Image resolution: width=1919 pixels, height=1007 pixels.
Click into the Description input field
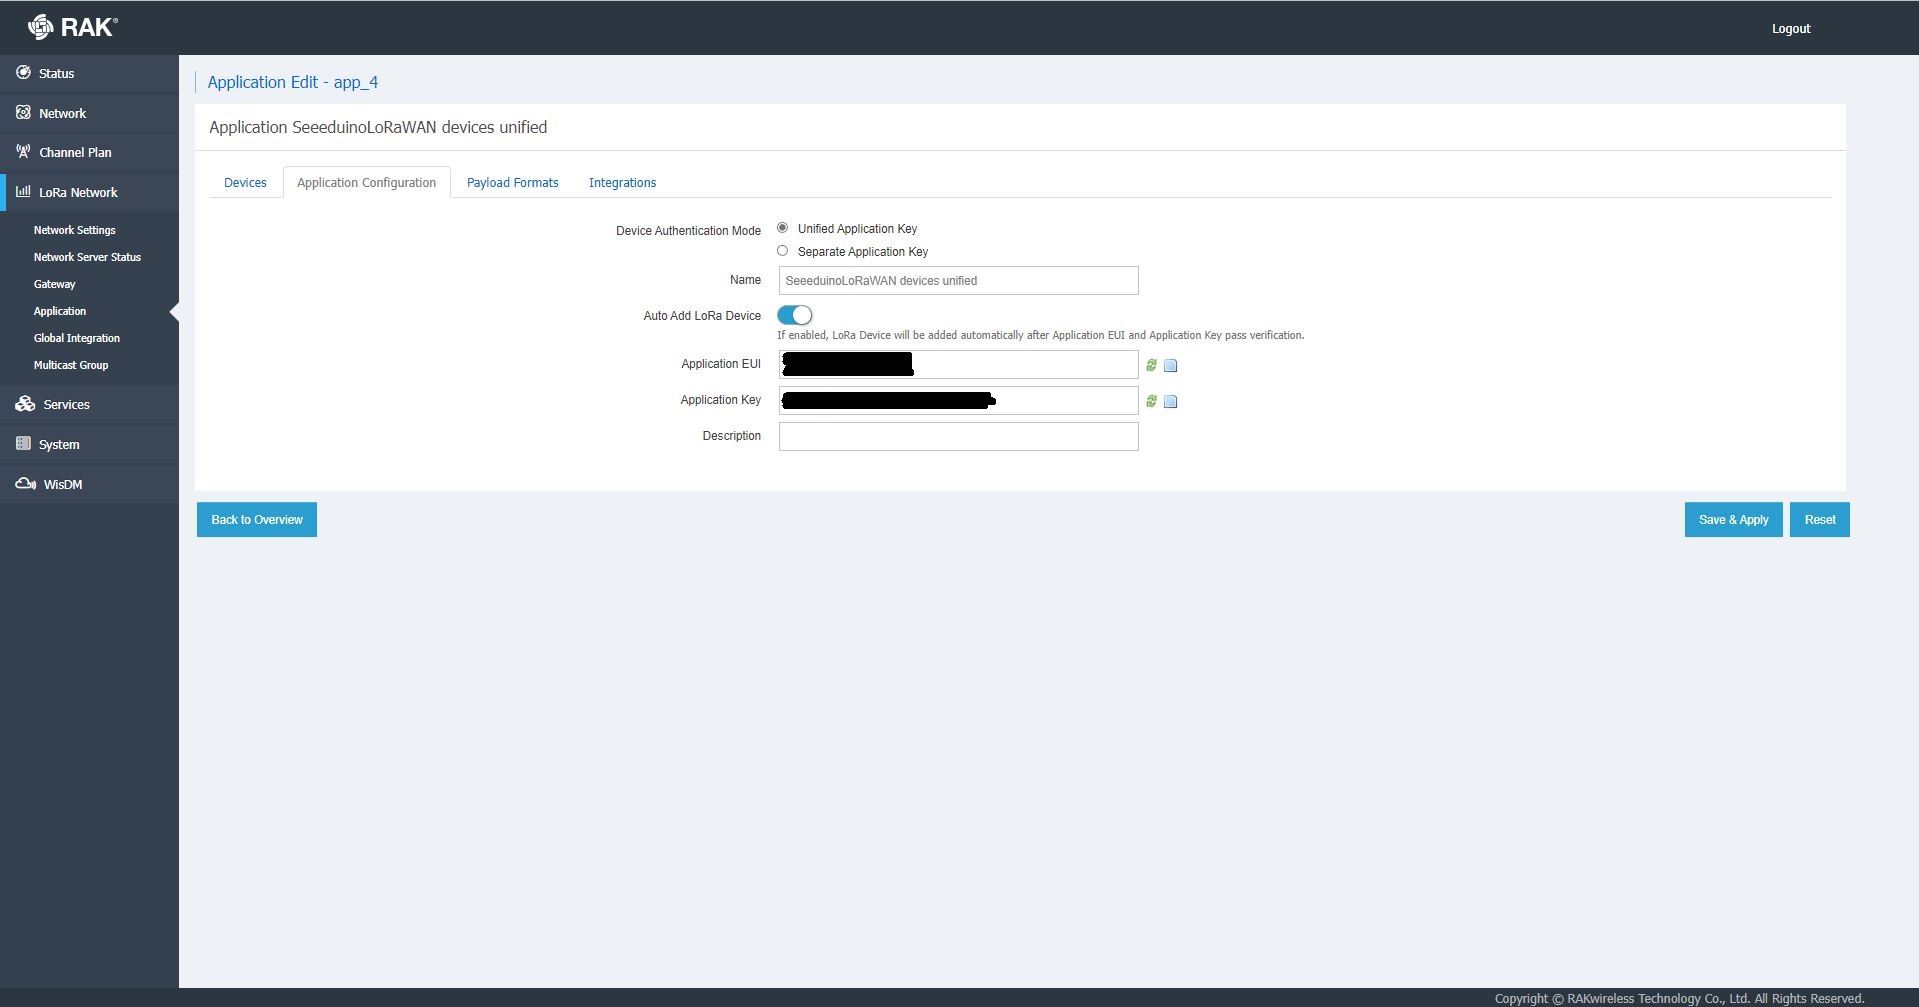pyautogui.click(x=958, y=436)
